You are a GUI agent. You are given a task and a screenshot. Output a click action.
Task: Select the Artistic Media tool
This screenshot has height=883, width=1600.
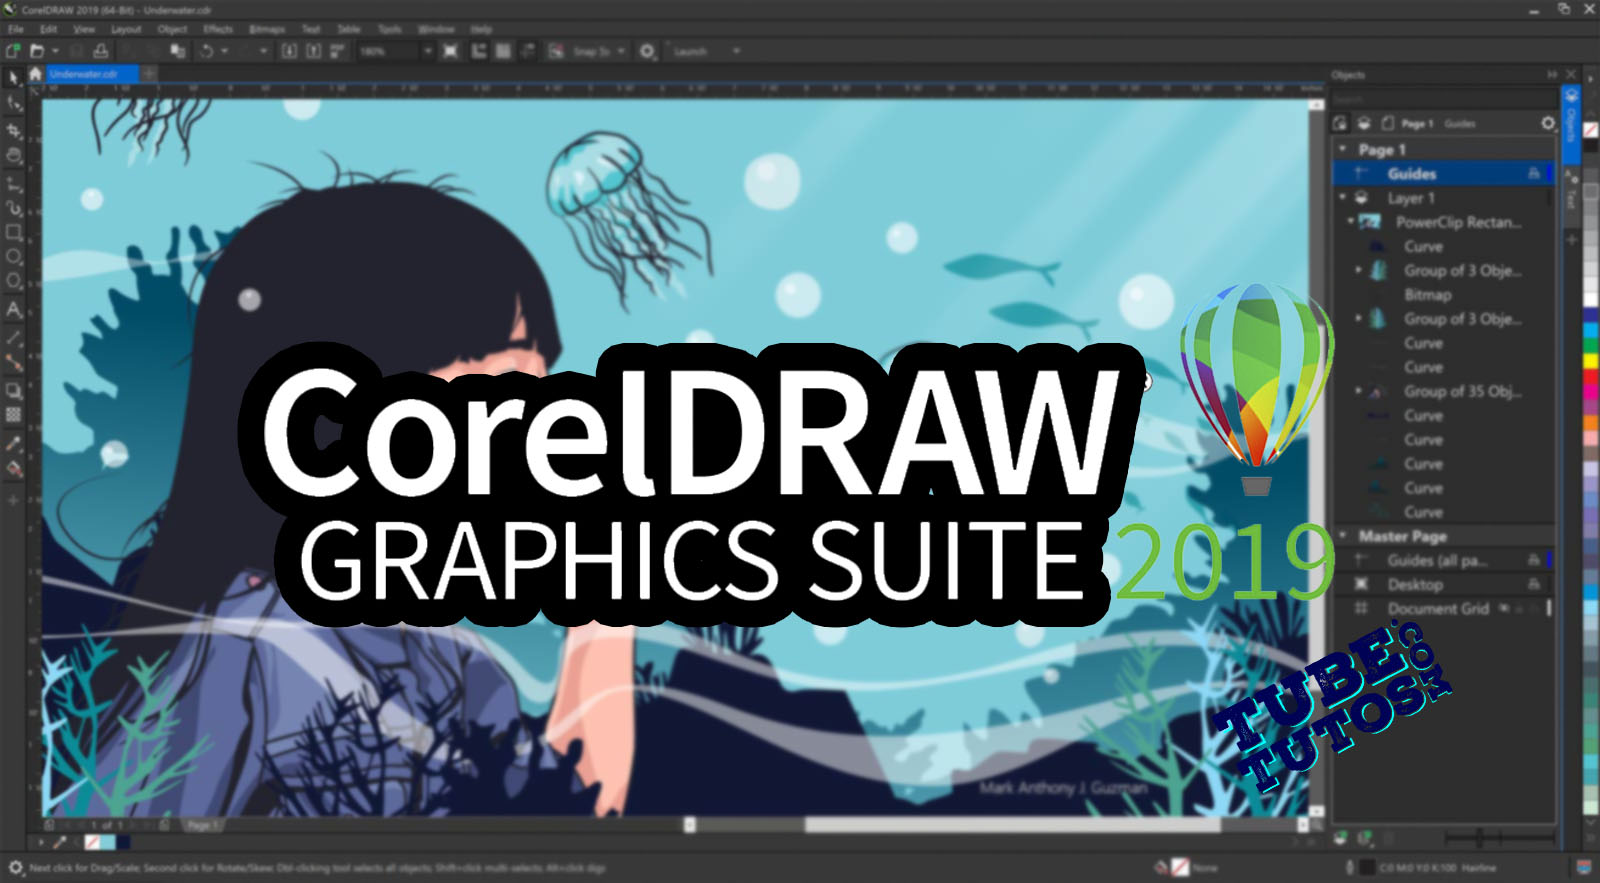pyautogui.click(x=13, y=208)
